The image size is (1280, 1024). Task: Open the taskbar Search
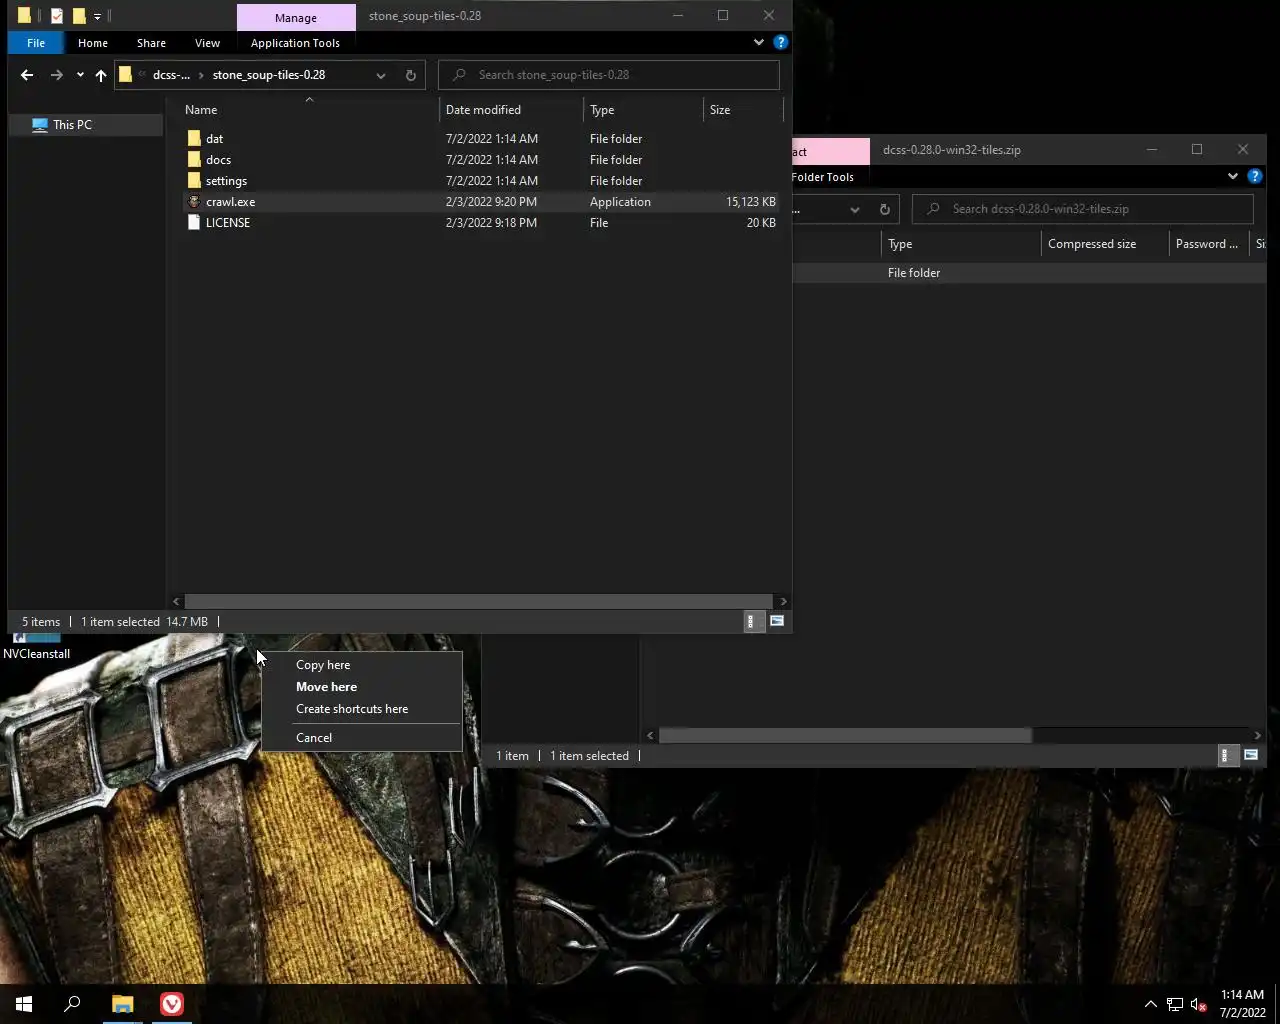point(72,1004)
